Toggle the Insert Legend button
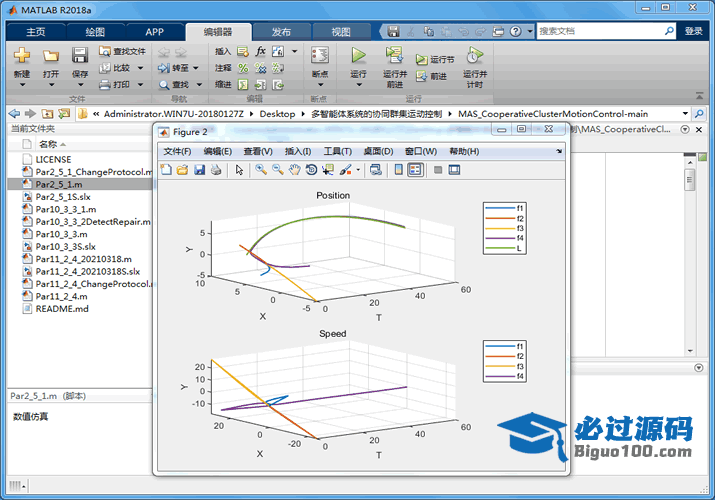Image resolution: width=715 pixels, height=500 pixels. pos(416,170)
